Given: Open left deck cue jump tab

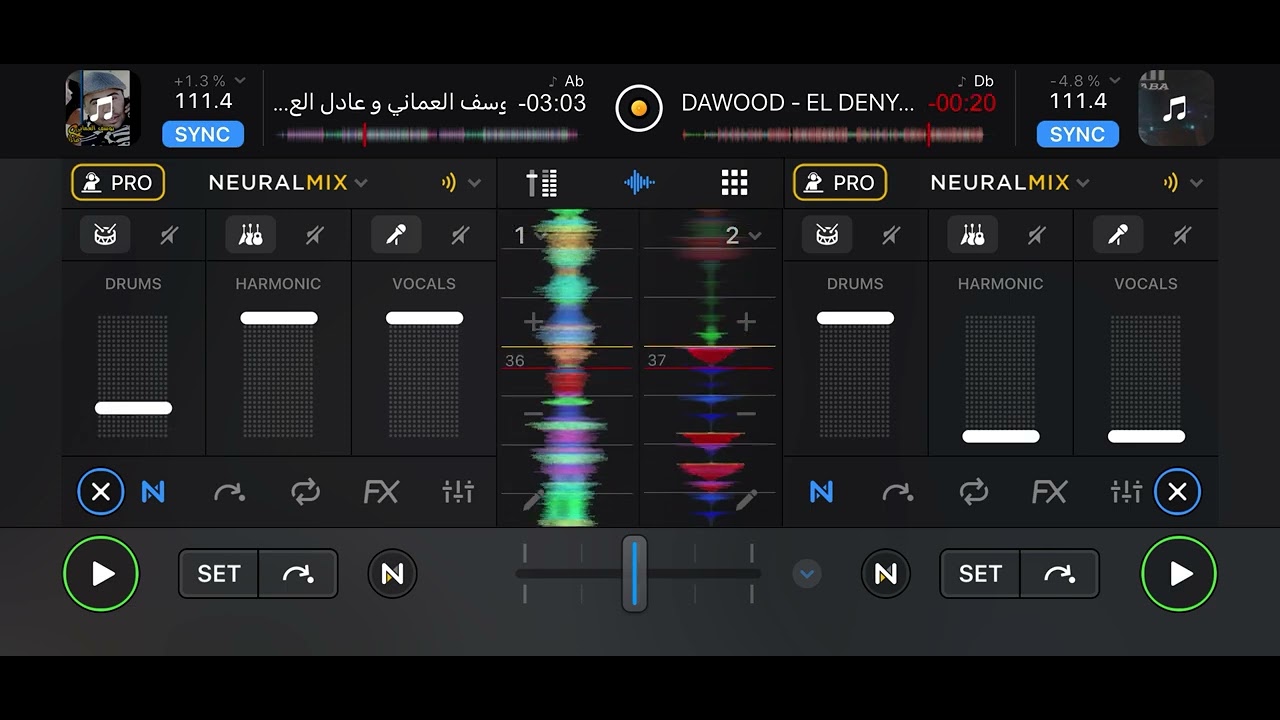Looking at the screenshot, I should pyautogui.click(x=229, y=491).
